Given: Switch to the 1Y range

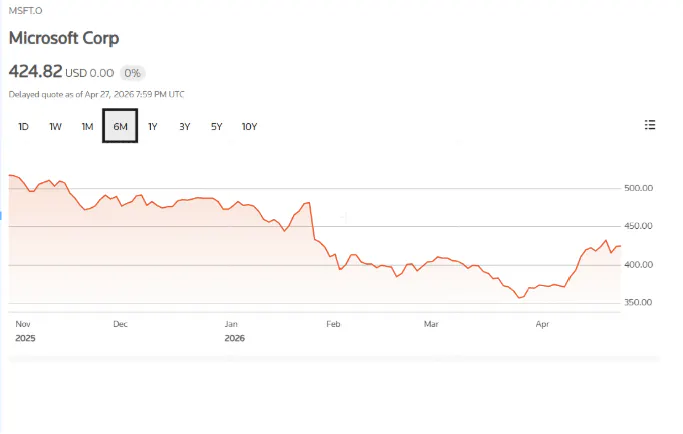Looking at the screenshot, I should (x=152, y=127).
